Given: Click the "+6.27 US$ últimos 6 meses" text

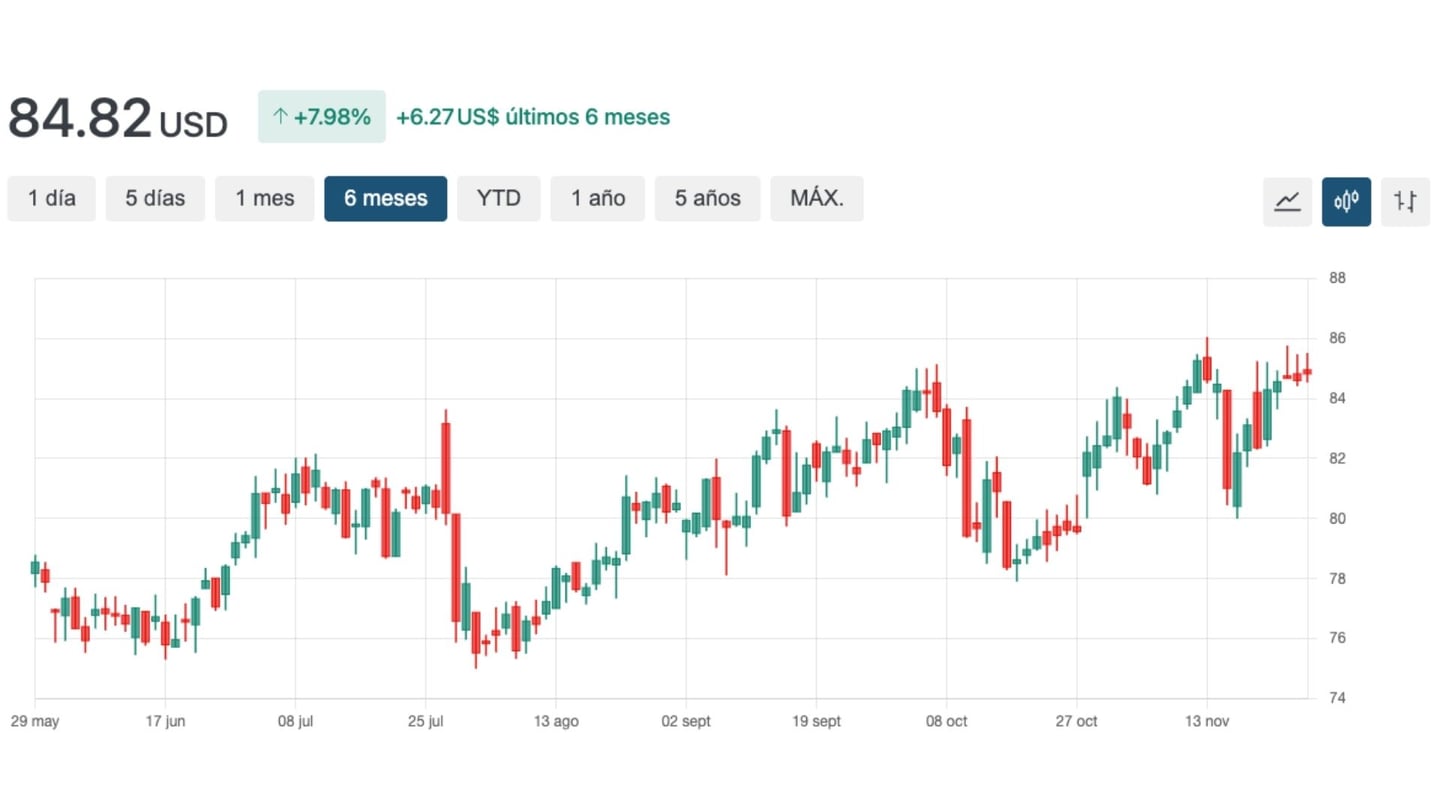Looking at the screenshot, I should (x=533, y=117).
